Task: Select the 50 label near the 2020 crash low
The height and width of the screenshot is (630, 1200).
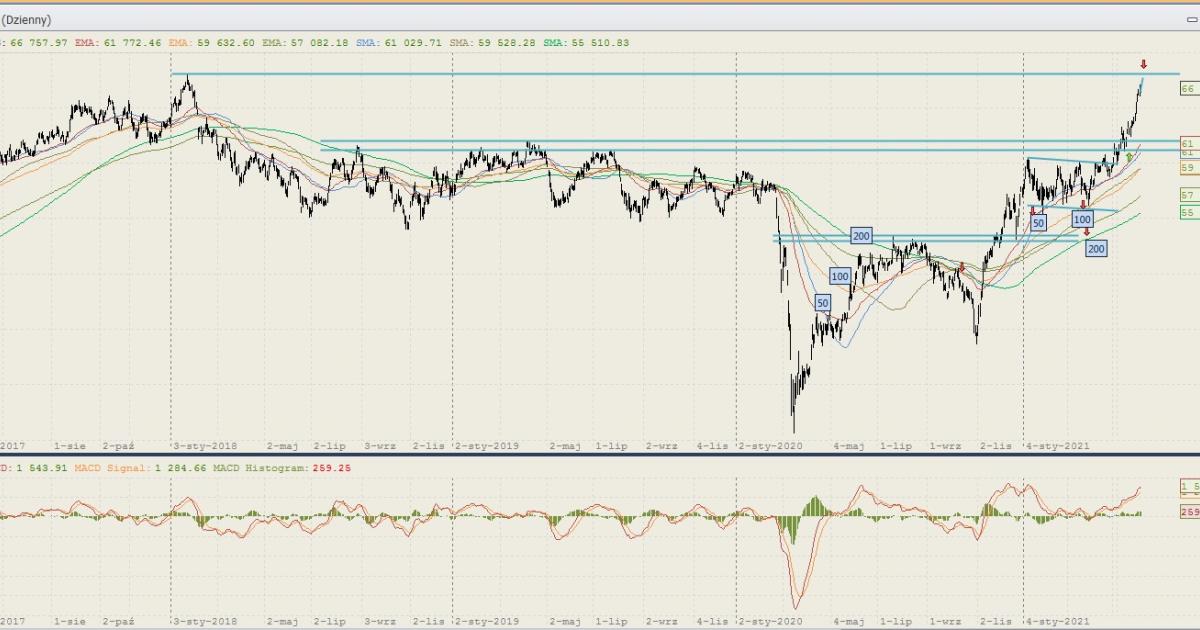Action: (x=822, y=303)
